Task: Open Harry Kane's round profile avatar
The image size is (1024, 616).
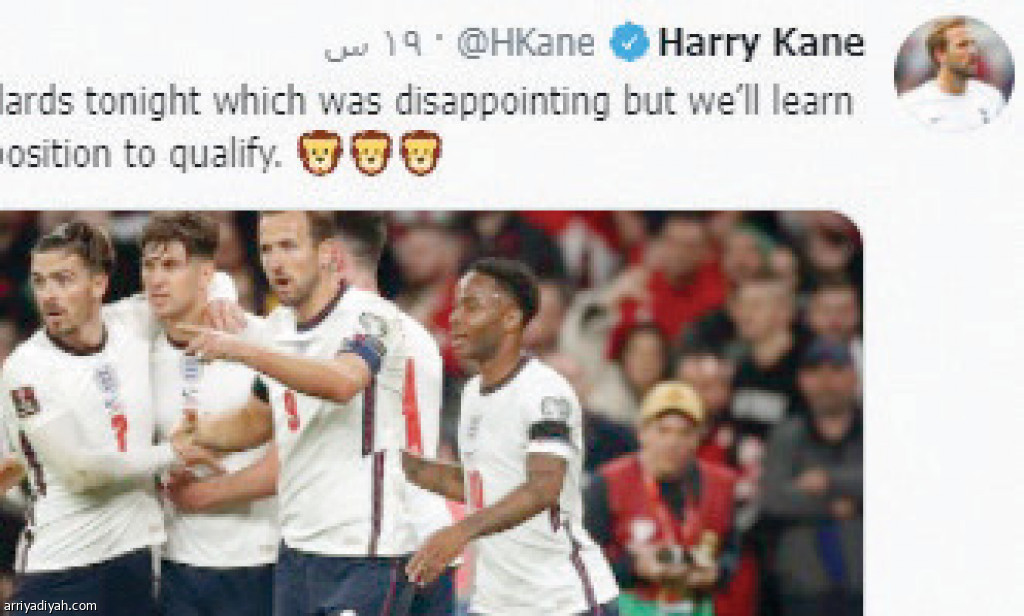Action: pos(954,73)
